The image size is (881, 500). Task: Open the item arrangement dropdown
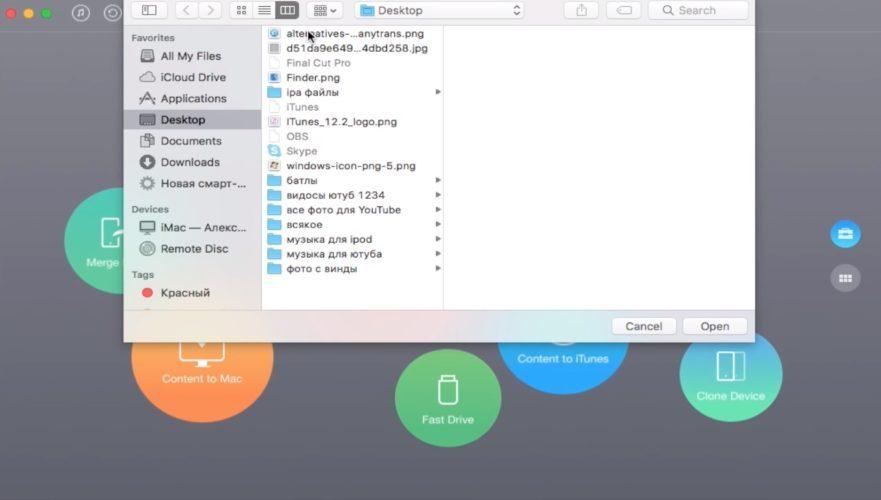(325, 10)
